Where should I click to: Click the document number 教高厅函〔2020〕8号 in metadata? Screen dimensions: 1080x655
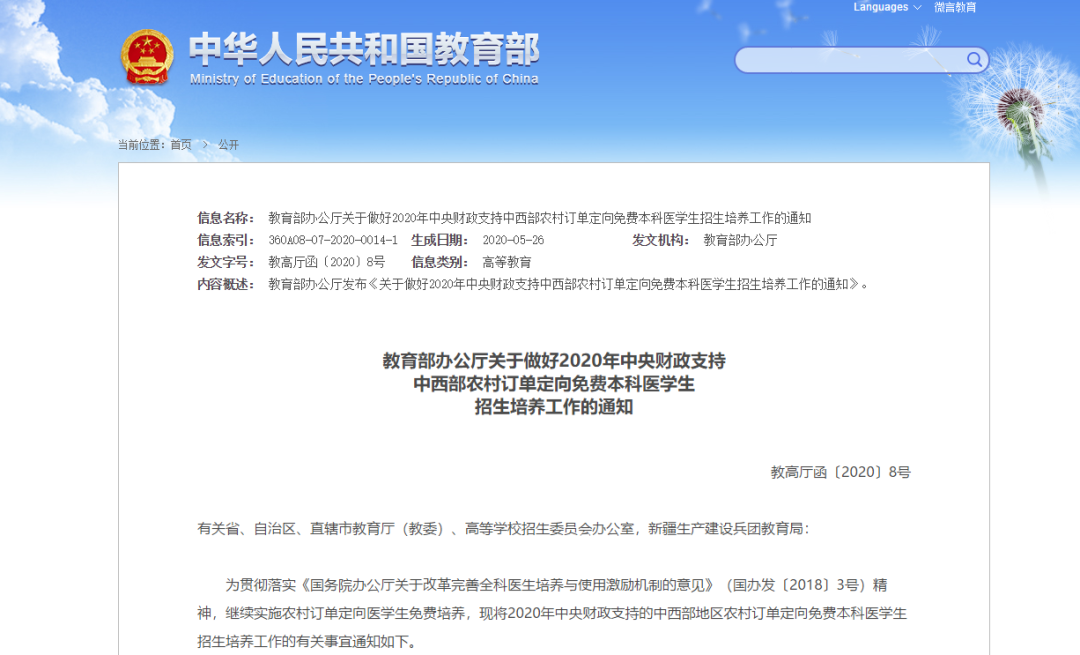pos(326,262)
